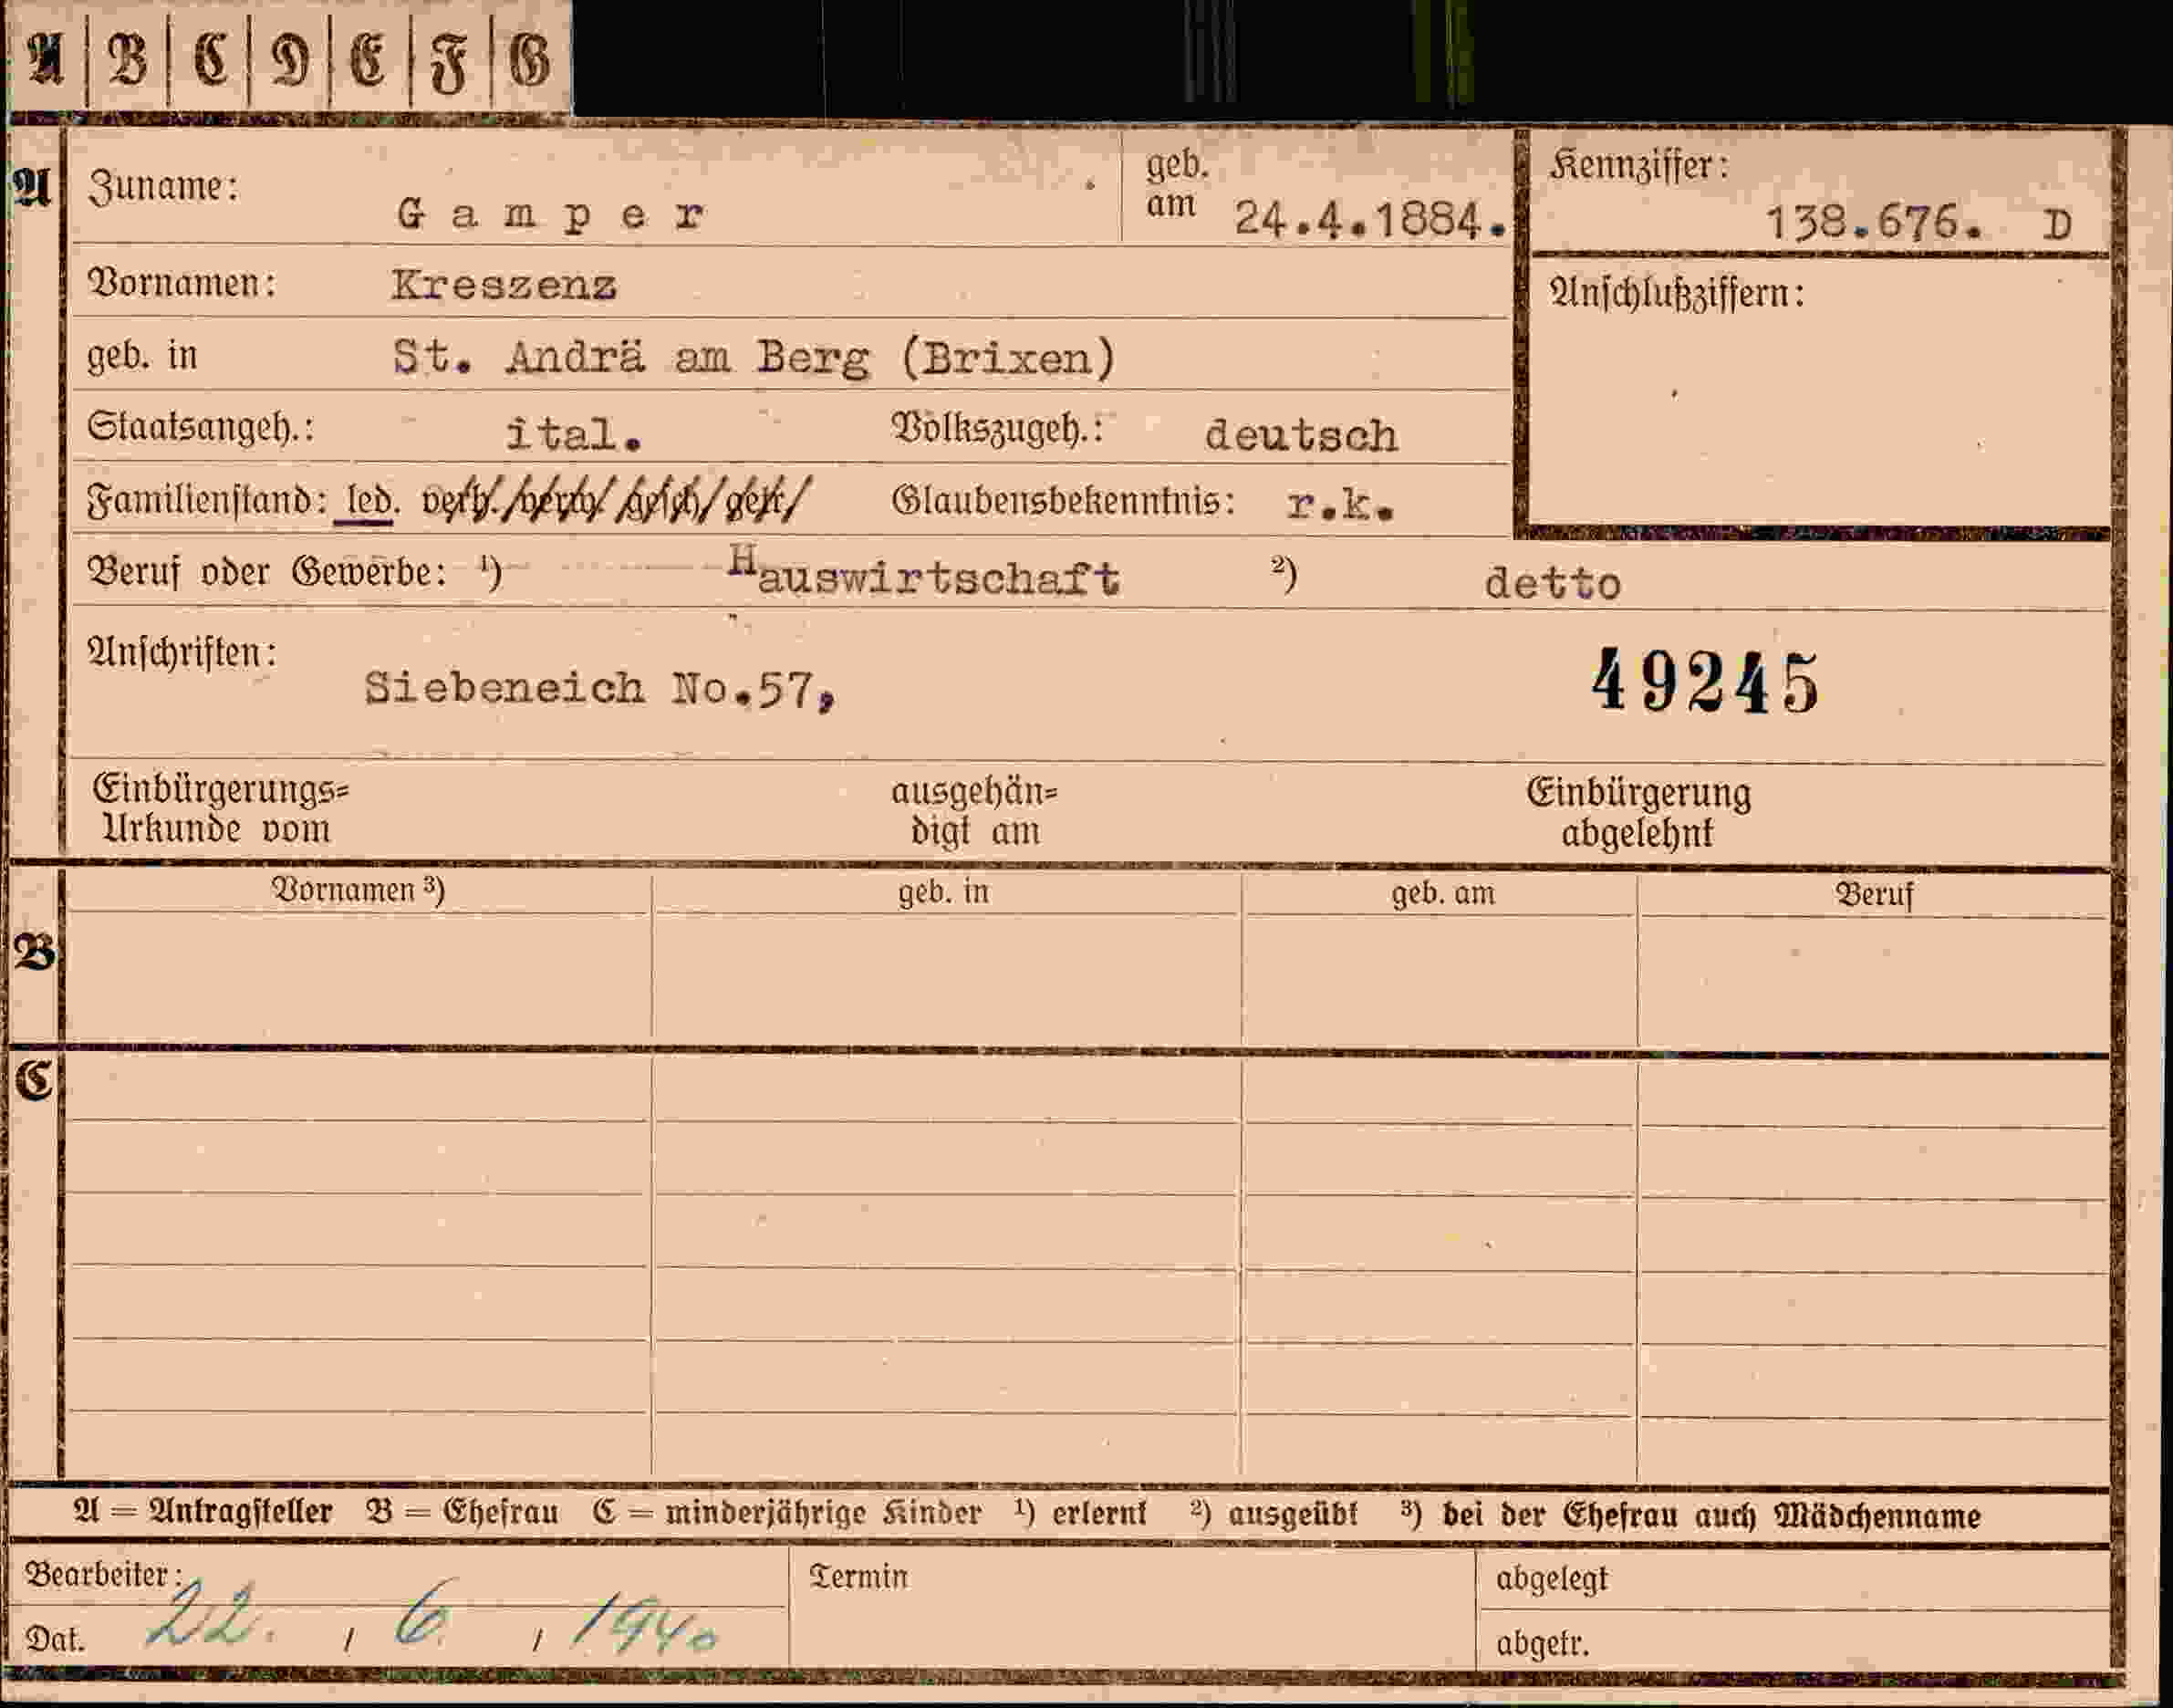The width and height of the screenshot is (2173, 1708).
Task: Click the surname 'Gamper'
Action: click(551, 215)
